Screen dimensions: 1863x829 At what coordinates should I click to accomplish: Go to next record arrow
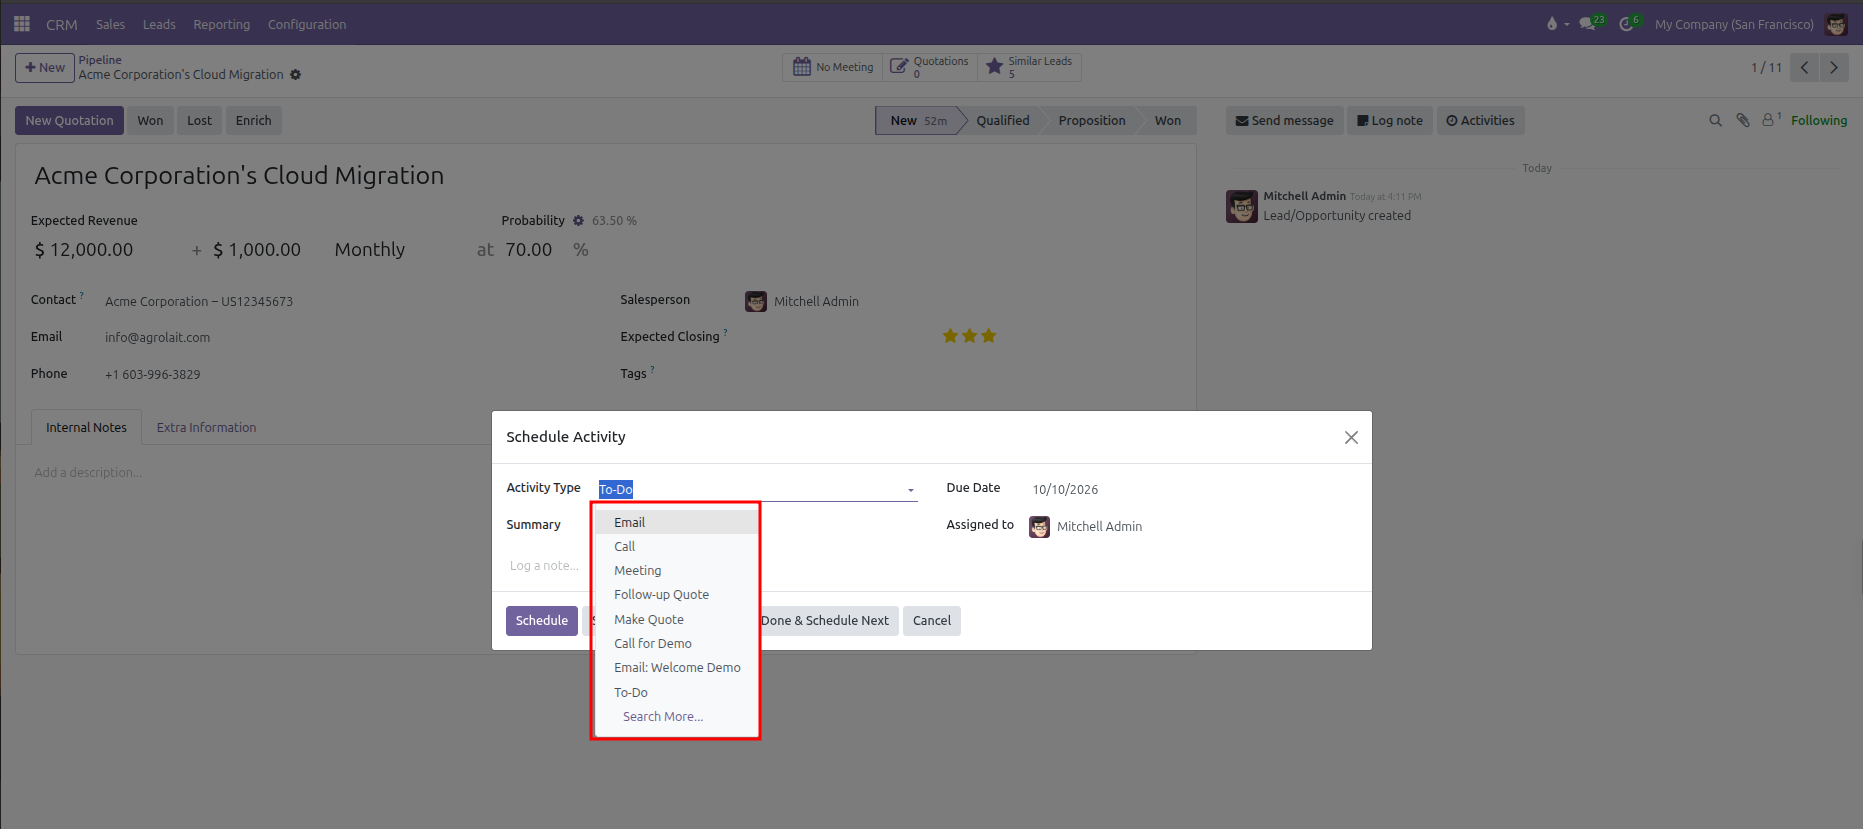coord(1833,68)
